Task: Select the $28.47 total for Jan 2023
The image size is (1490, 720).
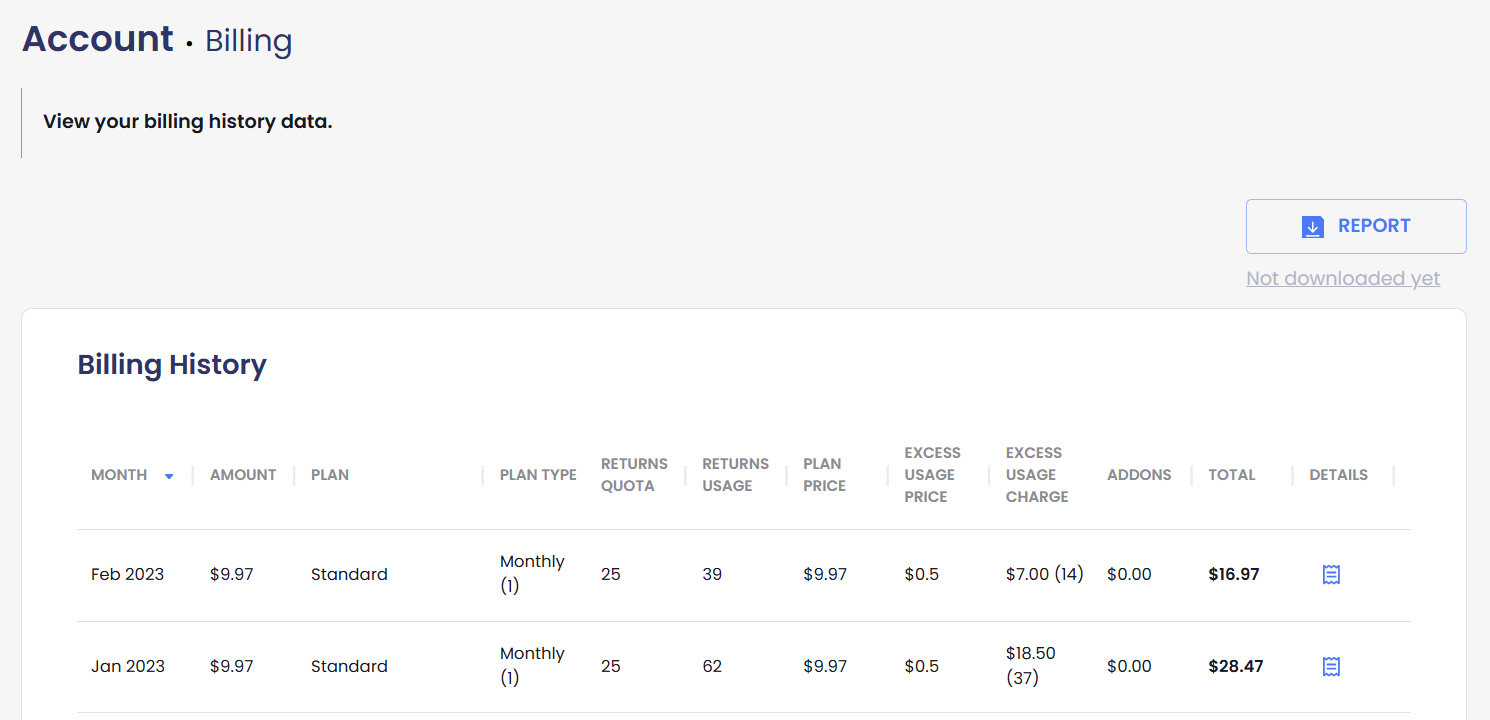Action: [x=1235, y=666]
